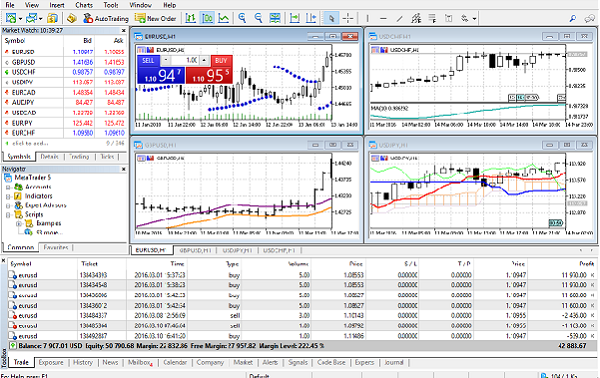Open the Insert menu
600x378 pixels.
click(x=57, y=5)
